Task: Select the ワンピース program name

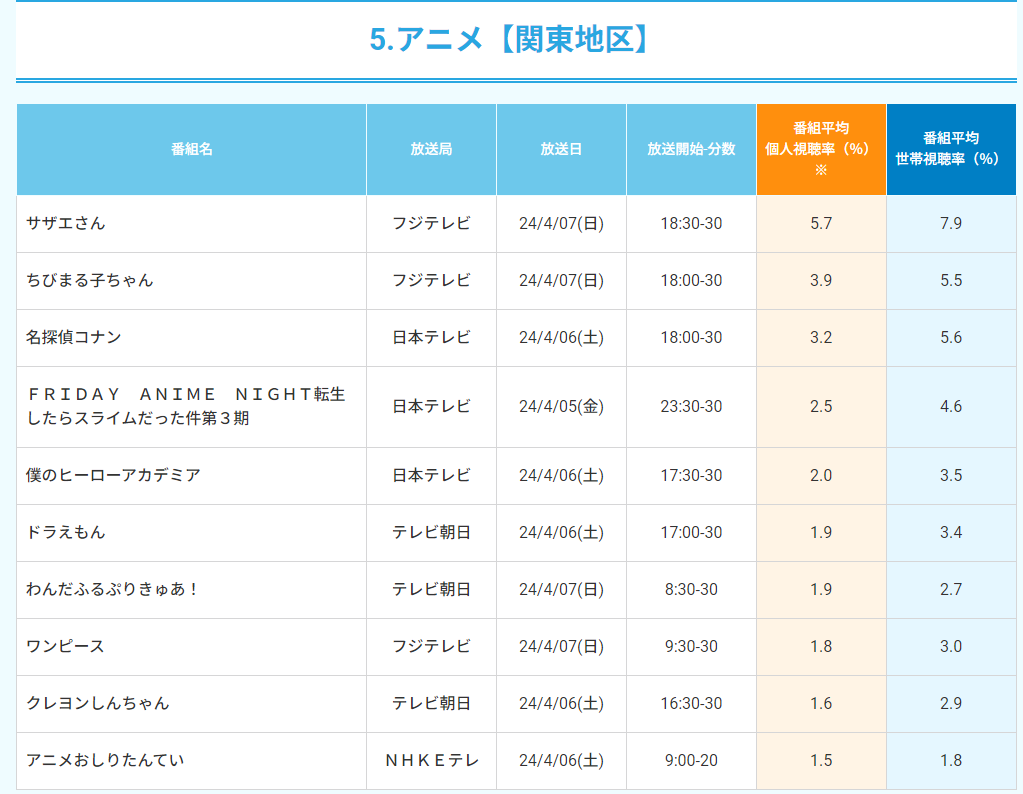Action: 66,646
